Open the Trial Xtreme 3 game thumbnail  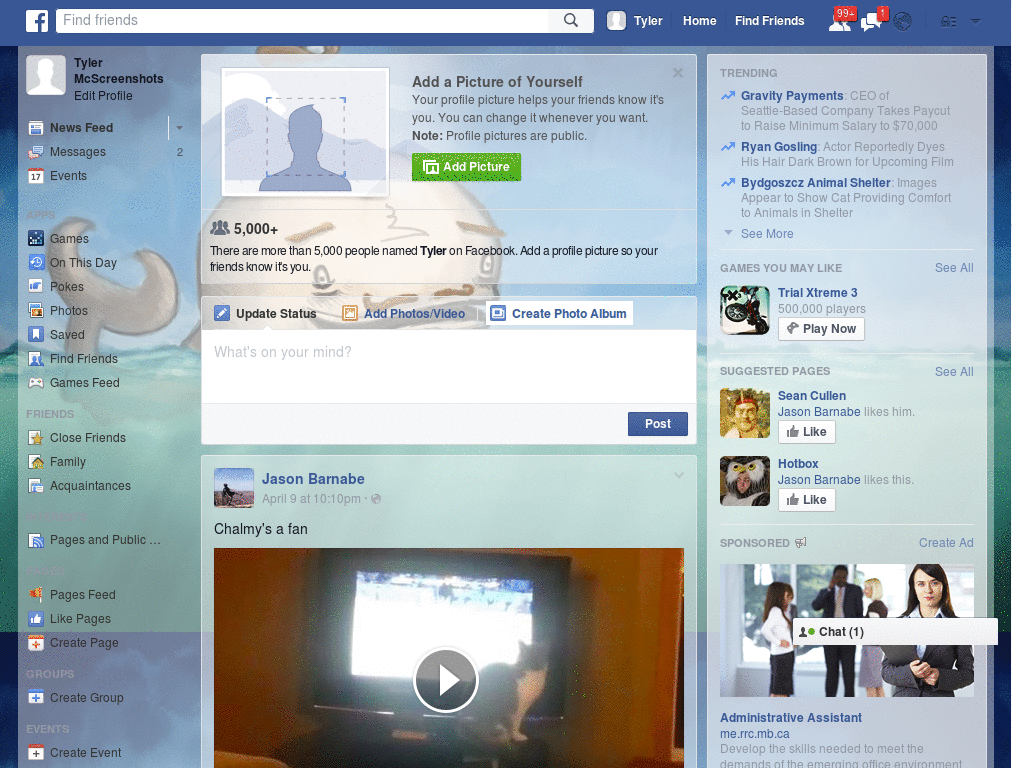click(x=744, y=310)
